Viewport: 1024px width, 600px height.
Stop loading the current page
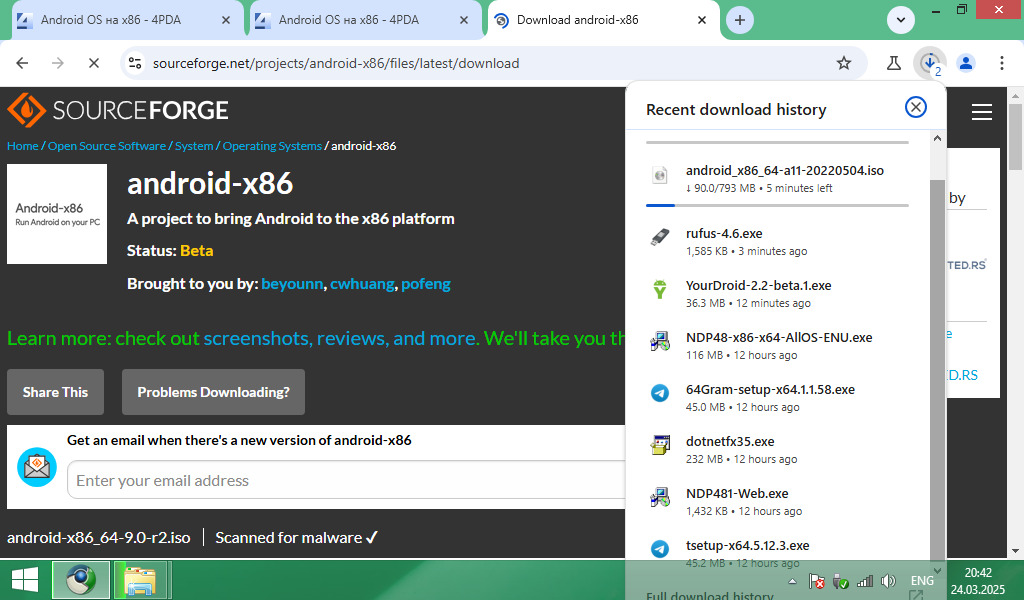tap(93, 63)
